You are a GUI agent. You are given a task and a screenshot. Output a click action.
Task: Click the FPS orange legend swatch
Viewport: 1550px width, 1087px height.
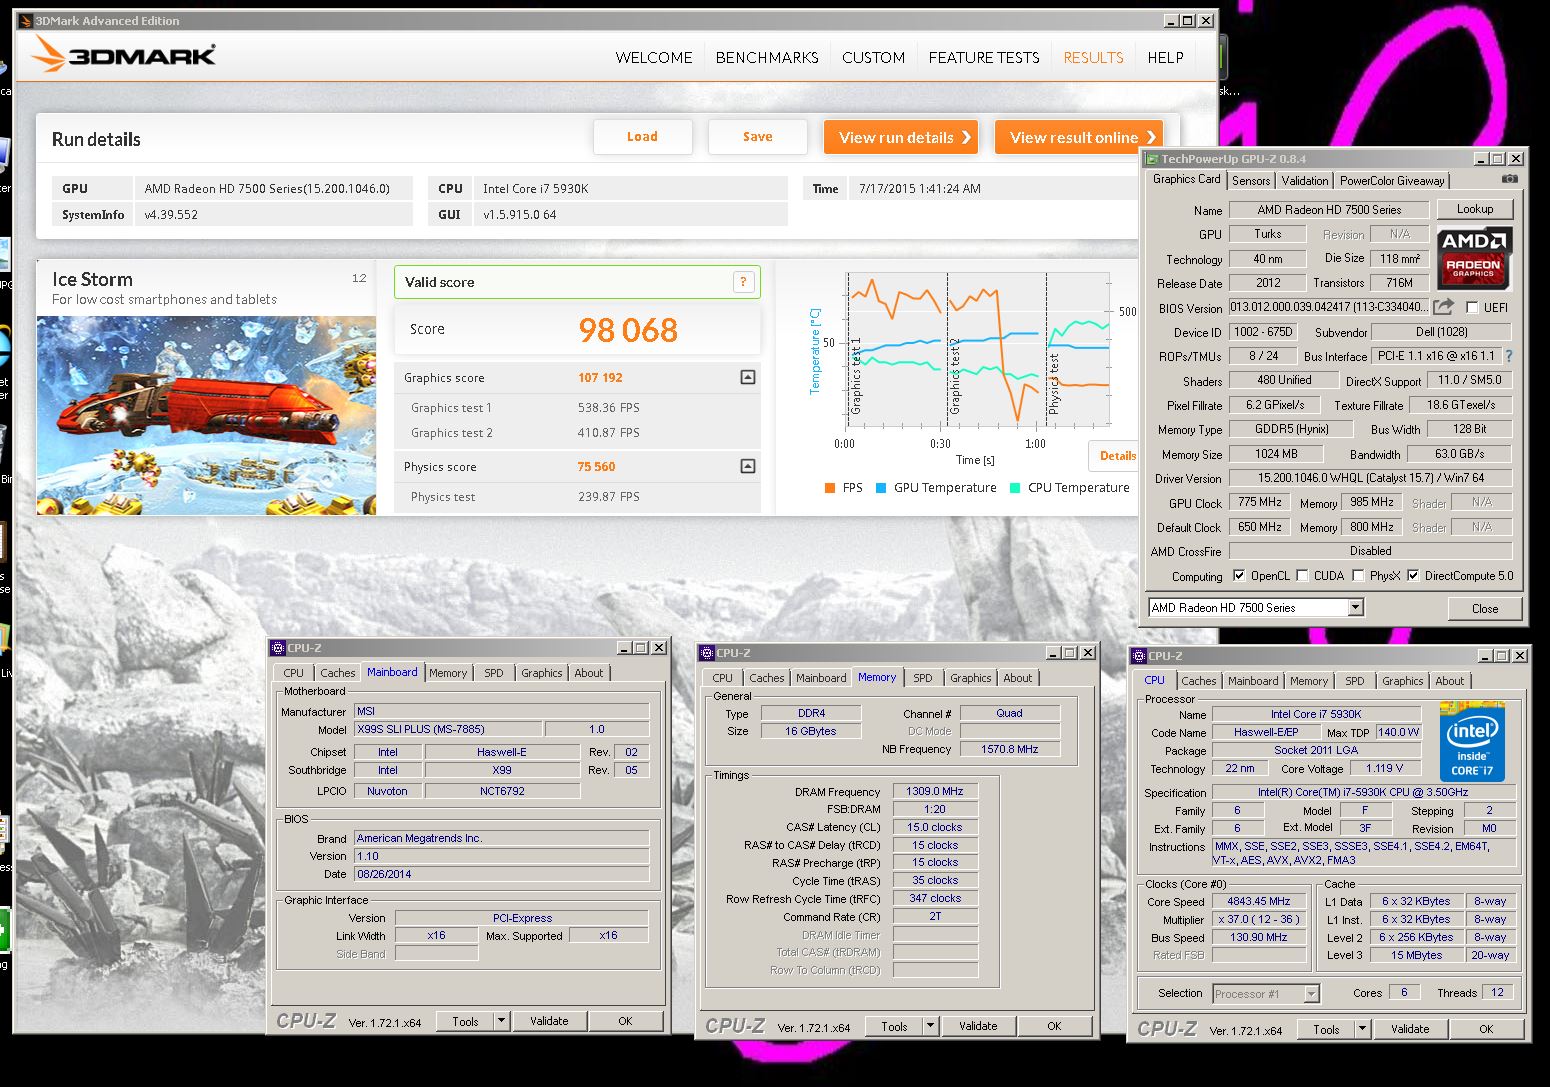(830, 488)
